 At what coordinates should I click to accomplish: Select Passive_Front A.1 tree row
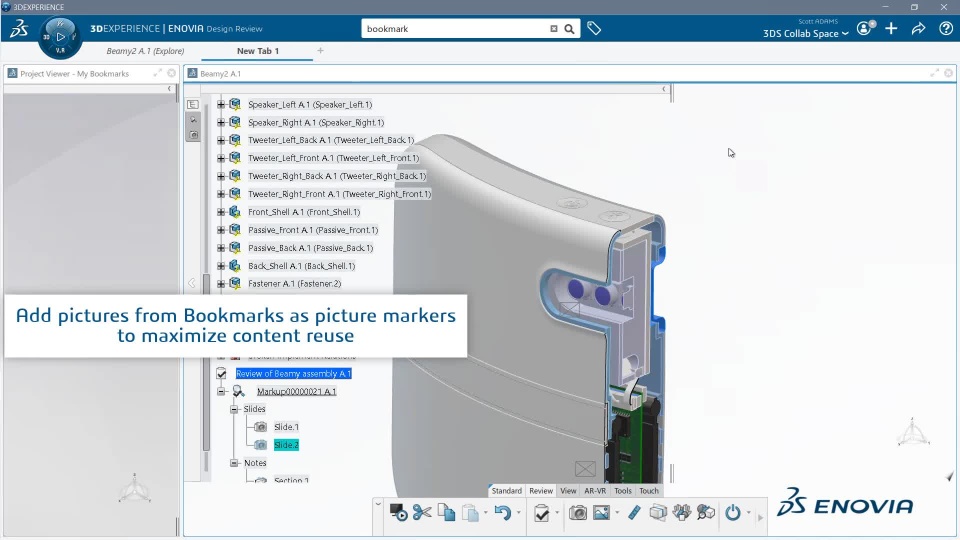click(x=313, y=230)
